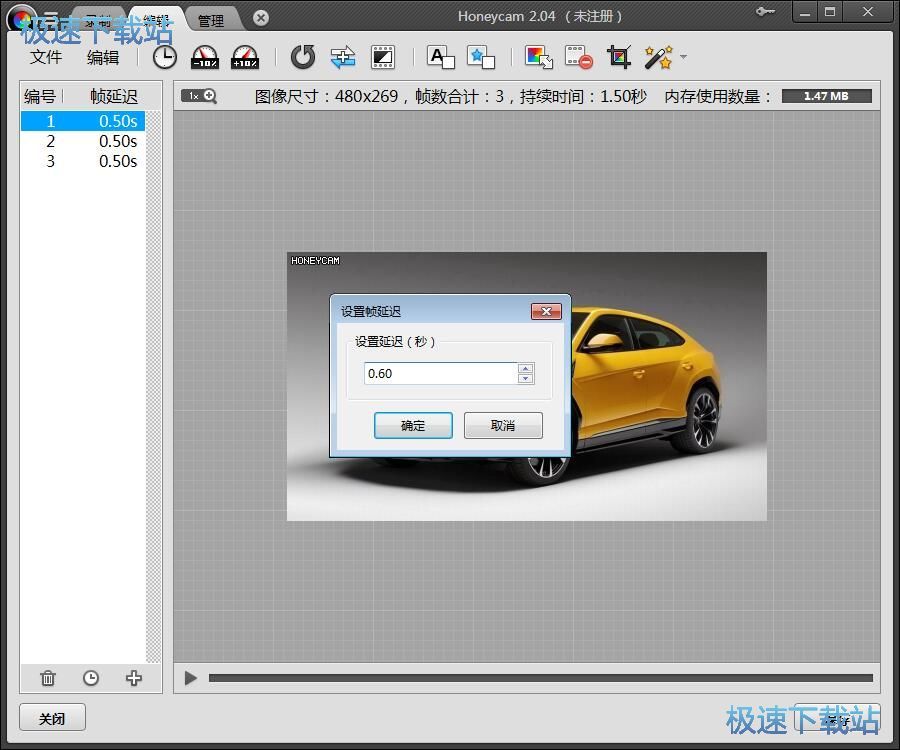
Task: Select frame 2 in the frame list
Action: [83, 141]
